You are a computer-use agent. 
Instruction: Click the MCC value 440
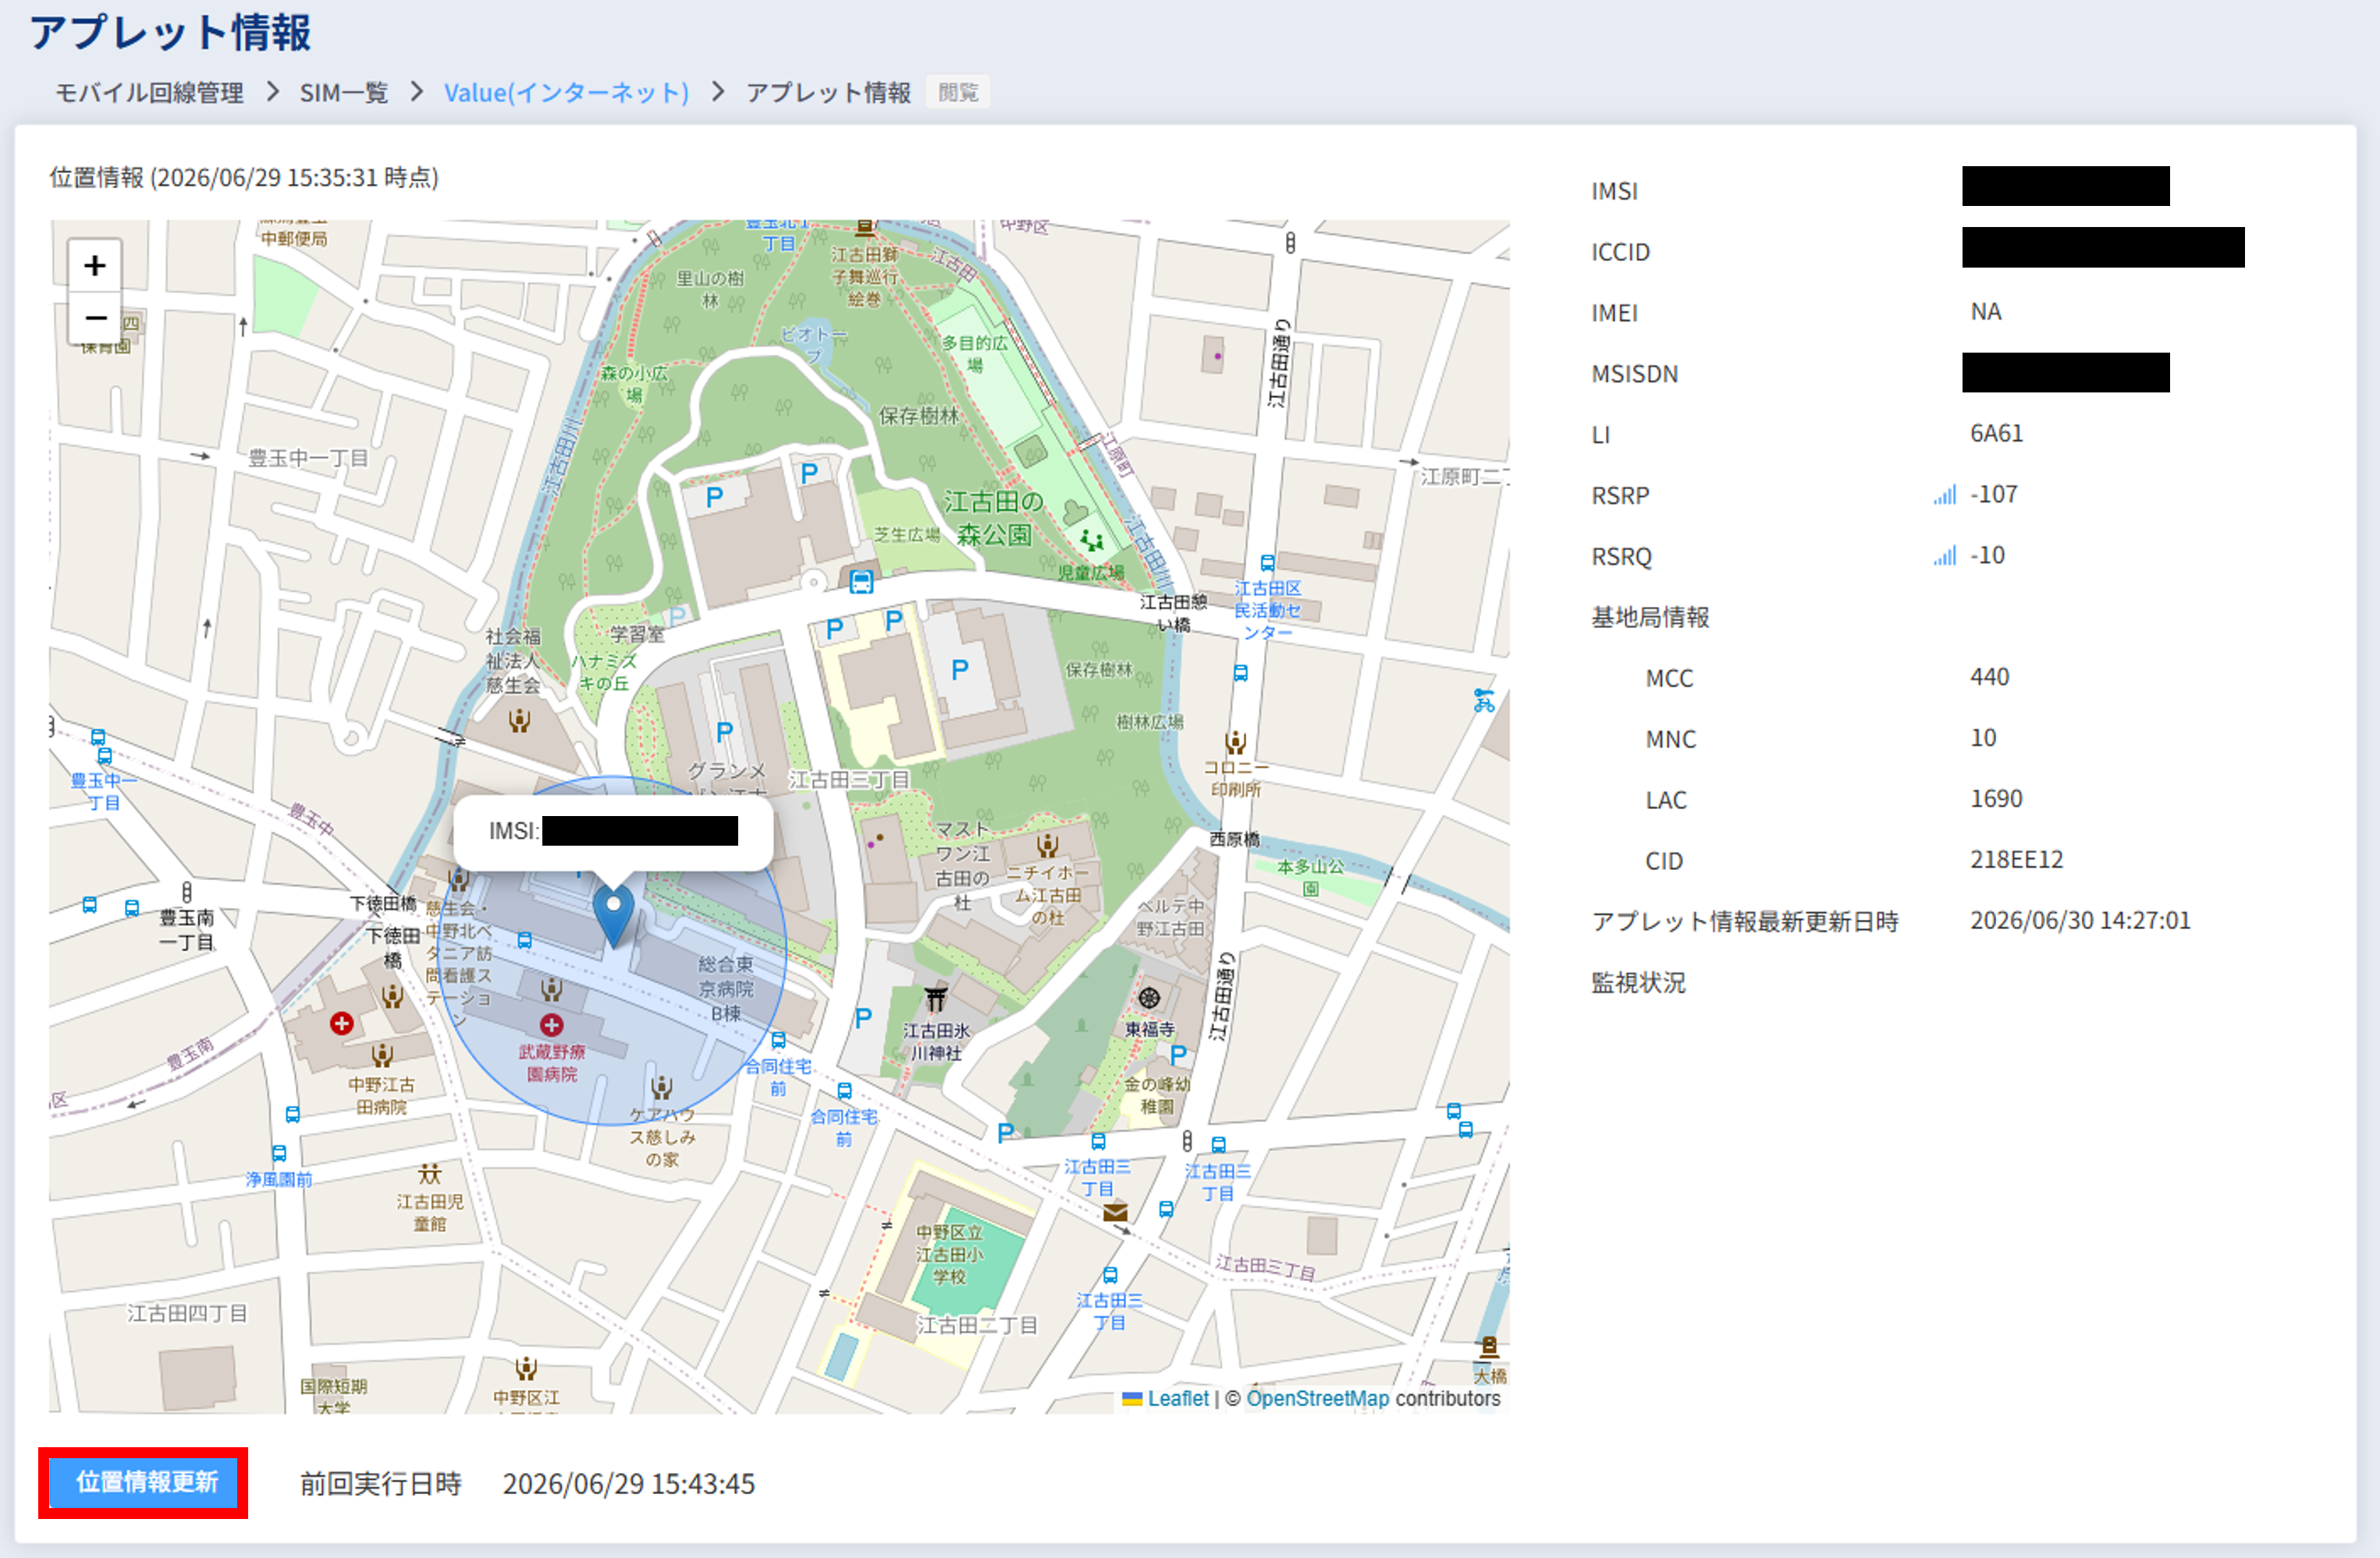(1989, 677)
